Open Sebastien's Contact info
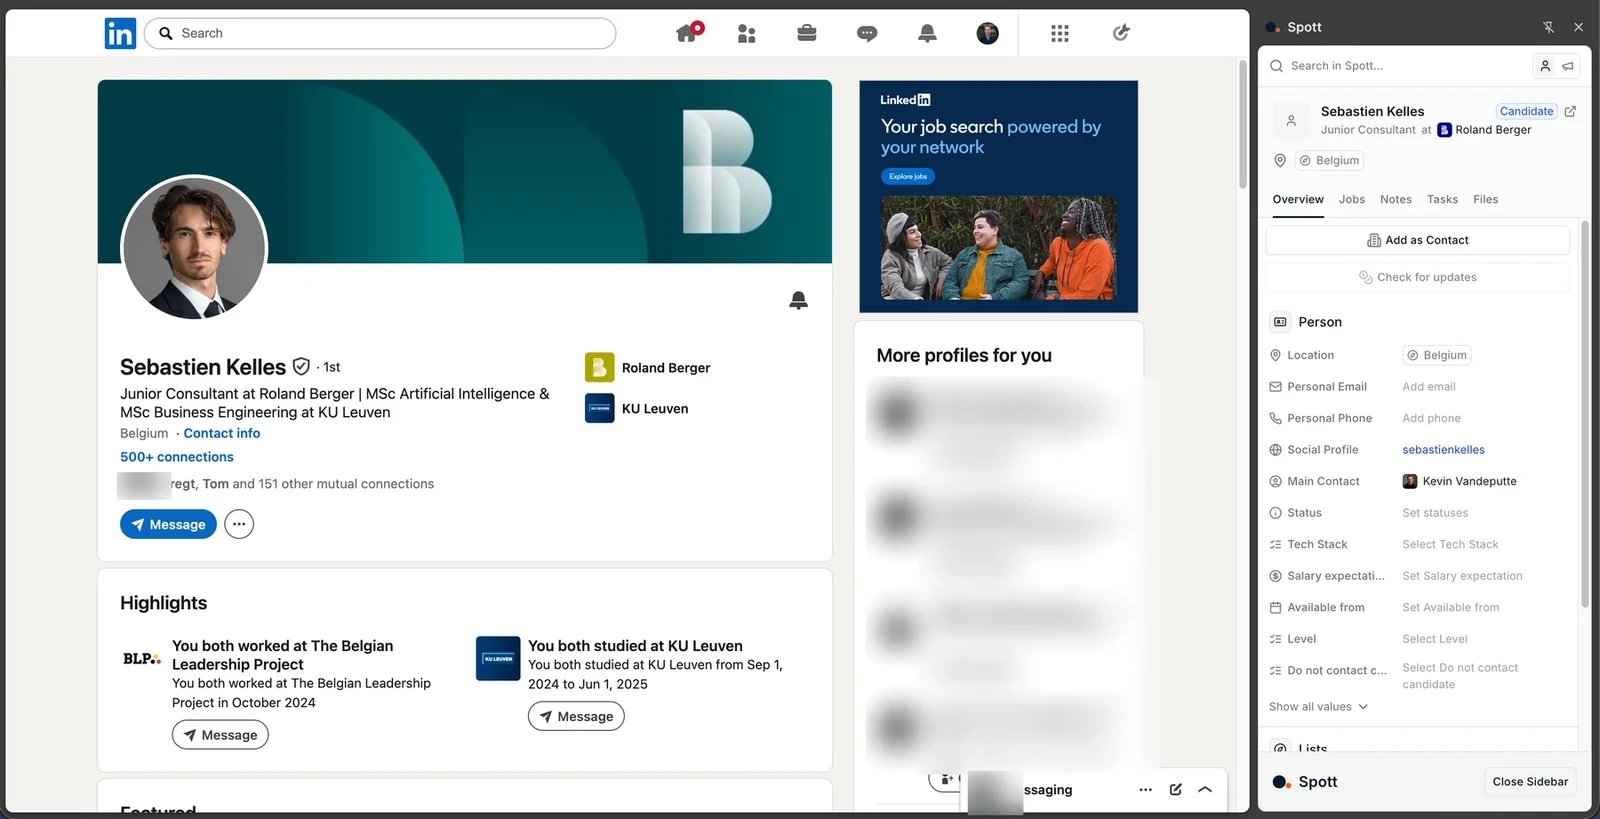This screenshot has height=819, width=1600. pos(222,433)
